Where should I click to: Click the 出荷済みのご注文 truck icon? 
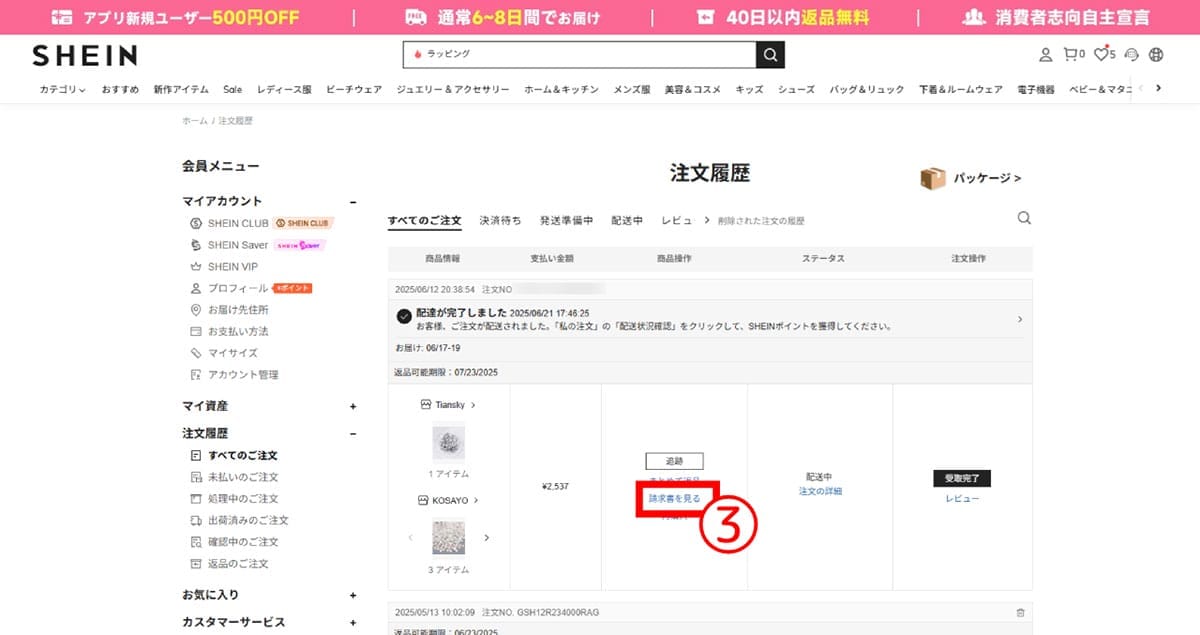coord(198,520)
